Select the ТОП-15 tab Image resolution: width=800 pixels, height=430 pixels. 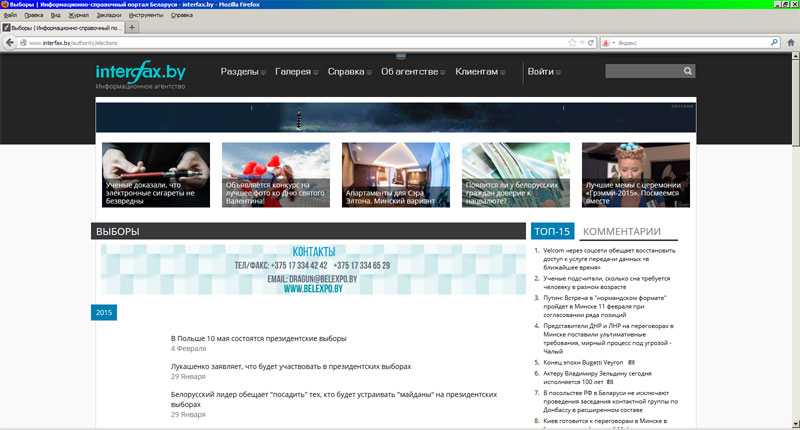552,231
